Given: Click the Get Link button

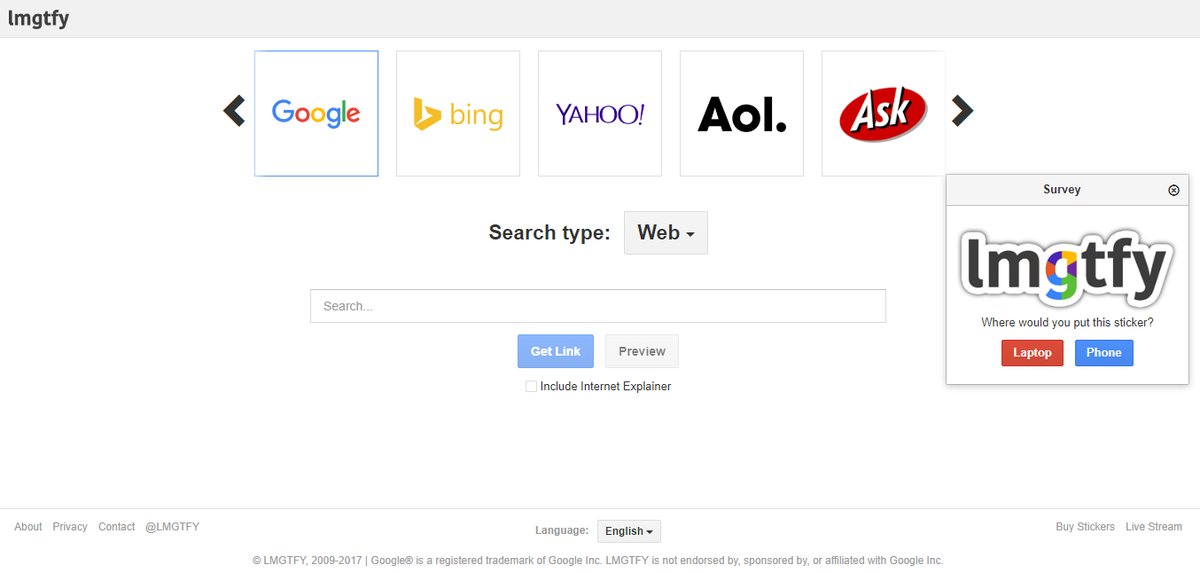Looking at the screenshot, I should tap(555, 351).
